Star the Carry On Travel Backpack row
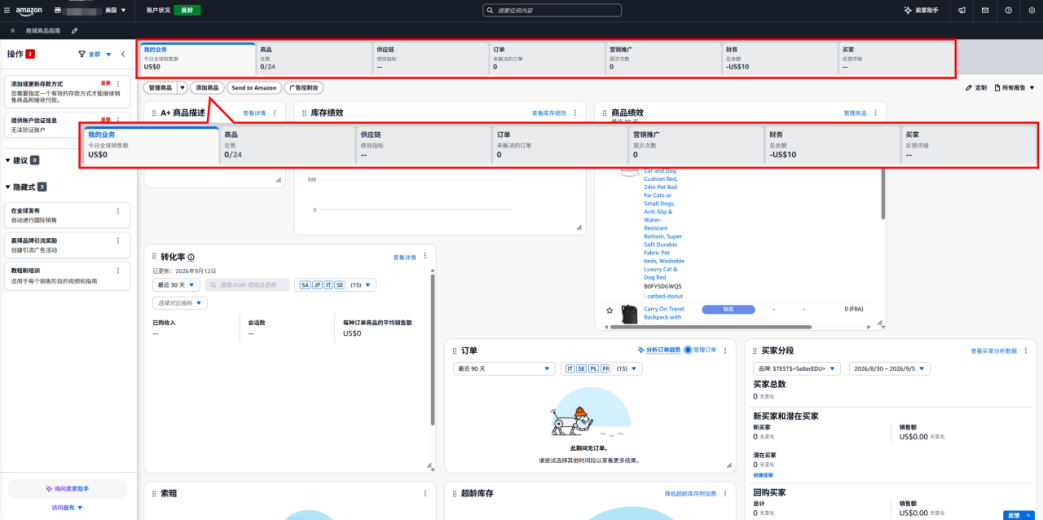 click(609, 311)
